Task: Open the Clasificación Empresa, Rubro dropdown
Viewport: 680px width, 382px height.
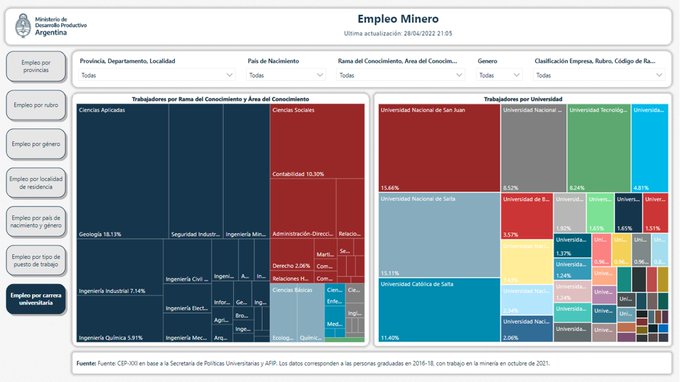Action: 599,75
